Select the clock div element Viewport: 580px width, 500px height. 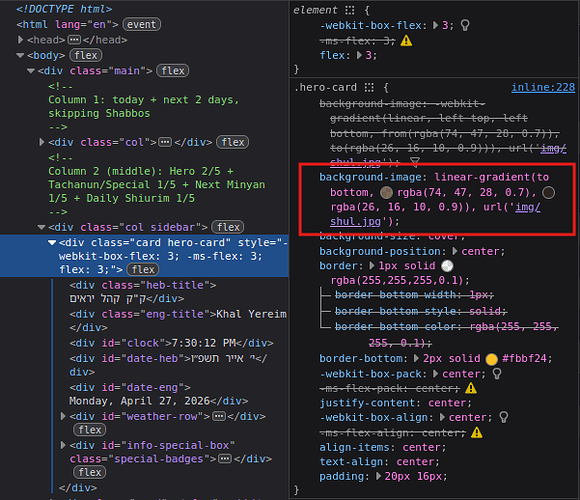click(x=171, y=343)
